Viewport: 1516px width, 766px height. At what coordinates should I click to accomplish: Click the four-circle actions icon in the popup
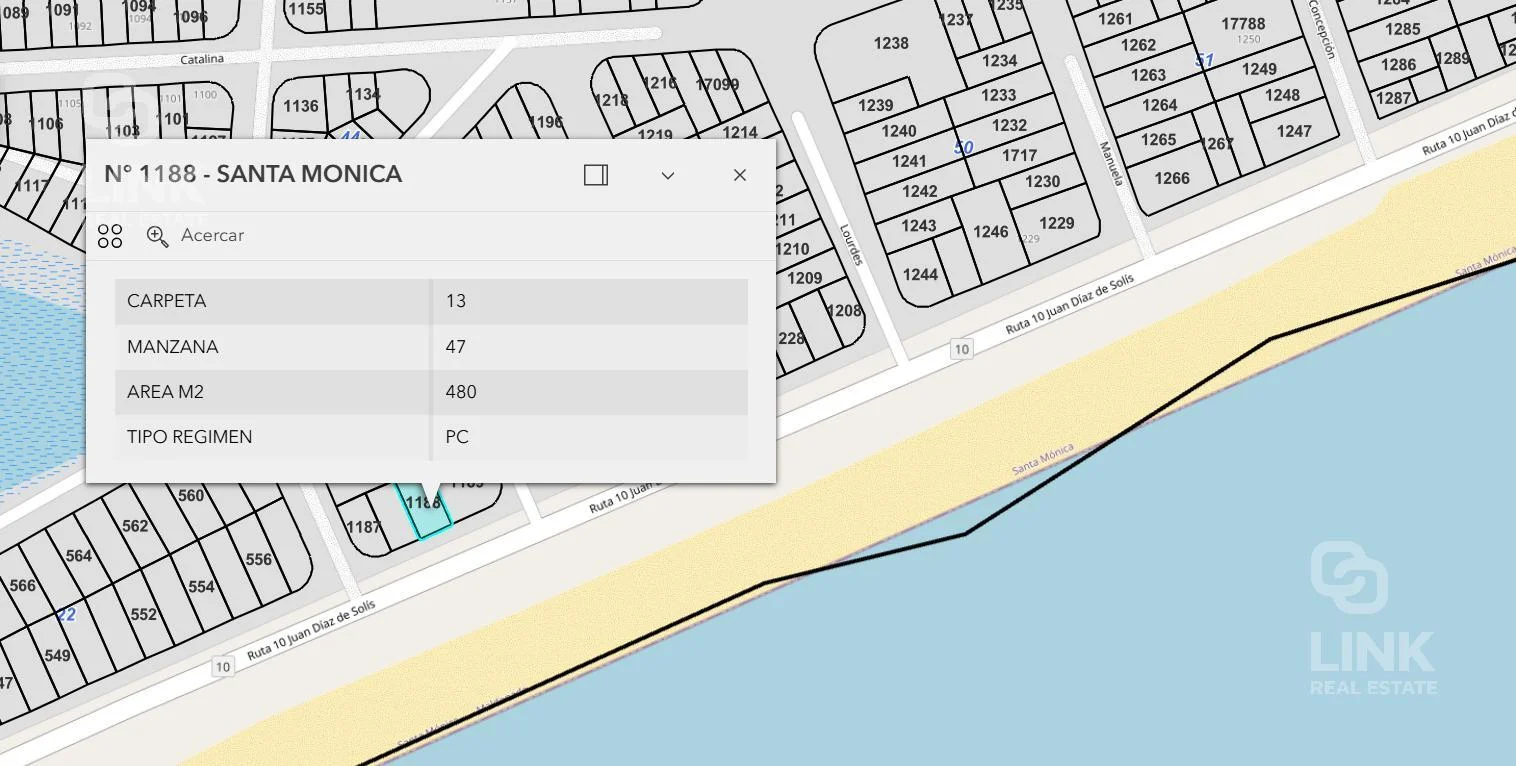point(110,236)
